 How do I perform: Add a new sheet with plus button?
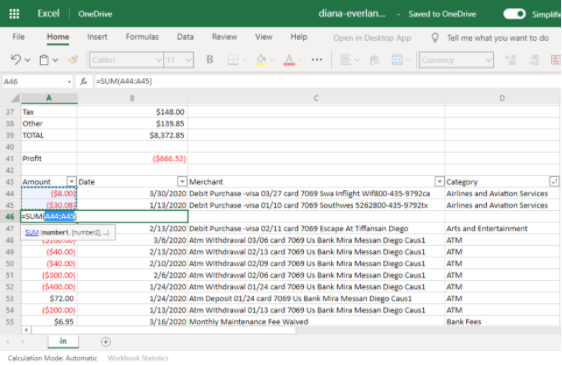click(x=105, y=342)
